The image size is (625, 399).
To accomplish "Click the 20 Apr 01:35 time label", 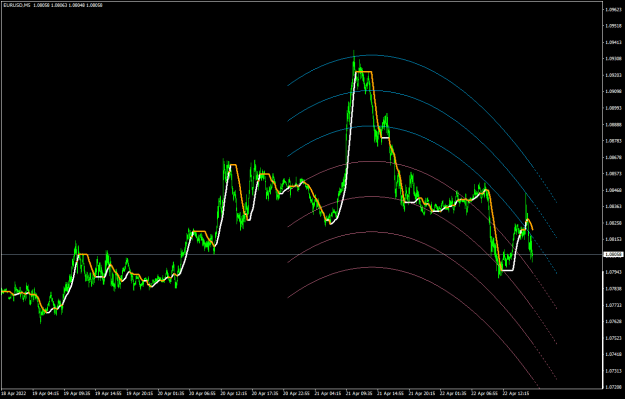I will [171, 393].
